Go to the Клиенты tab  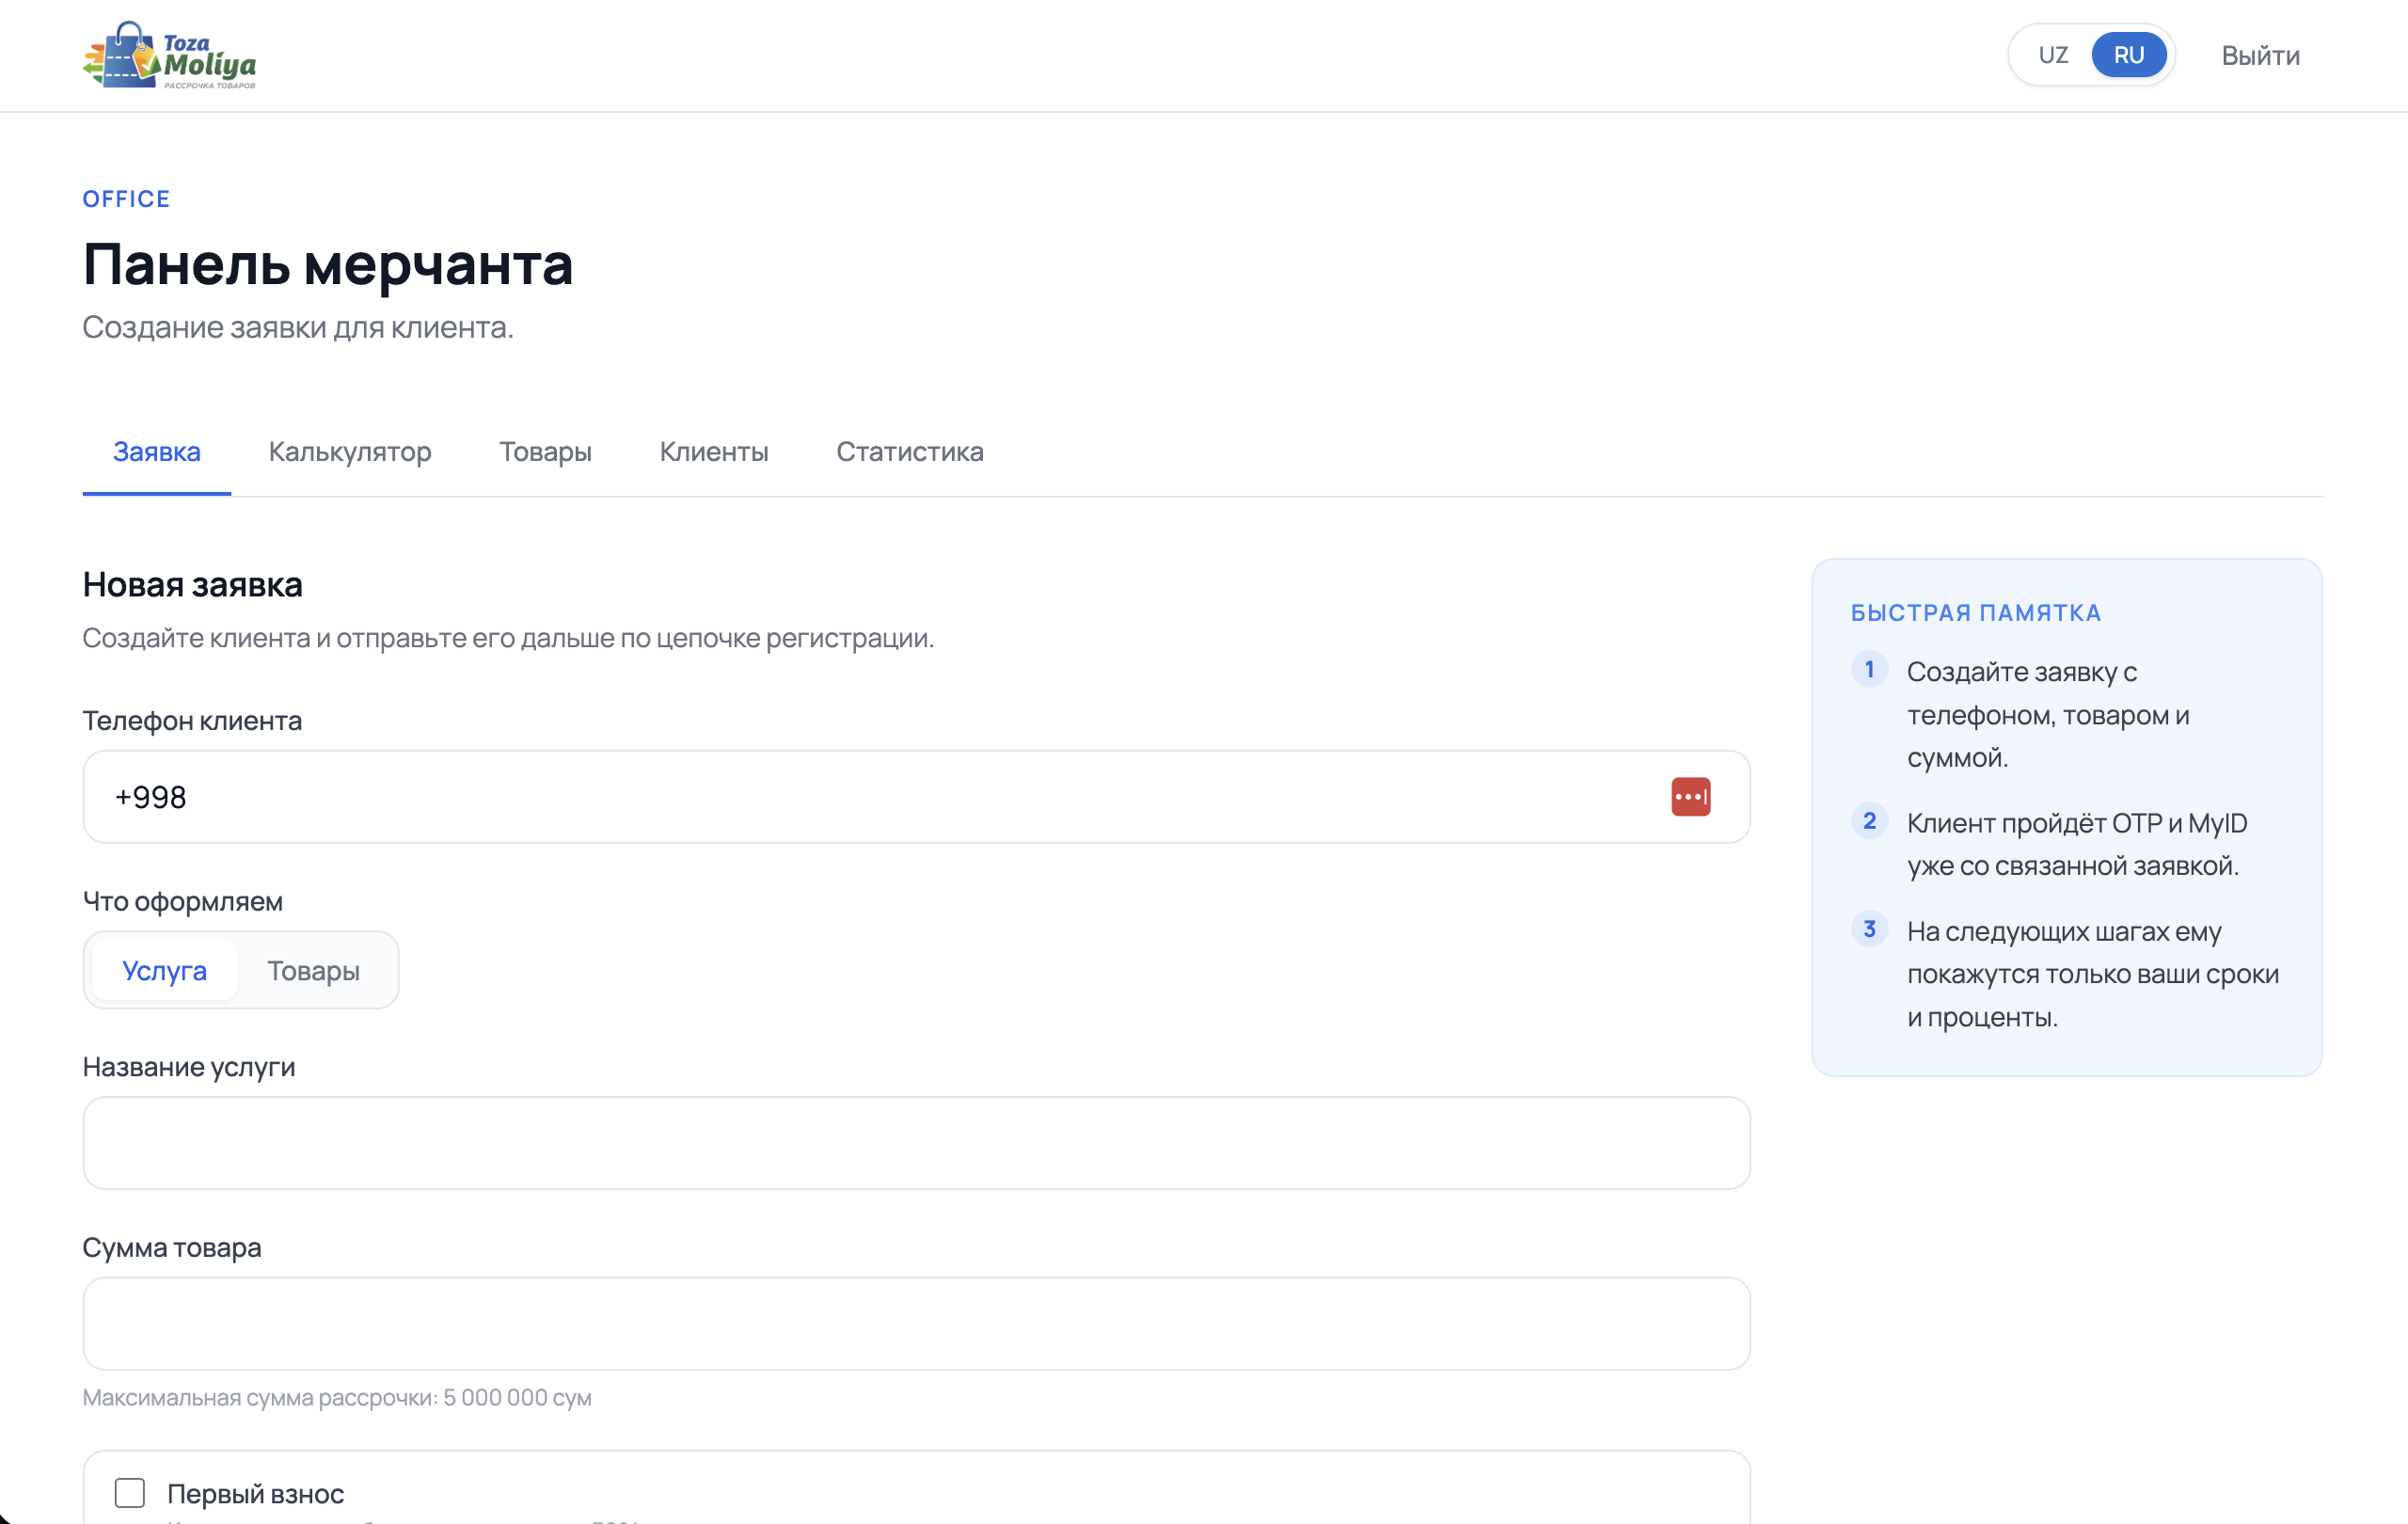[x=714, y=452]
